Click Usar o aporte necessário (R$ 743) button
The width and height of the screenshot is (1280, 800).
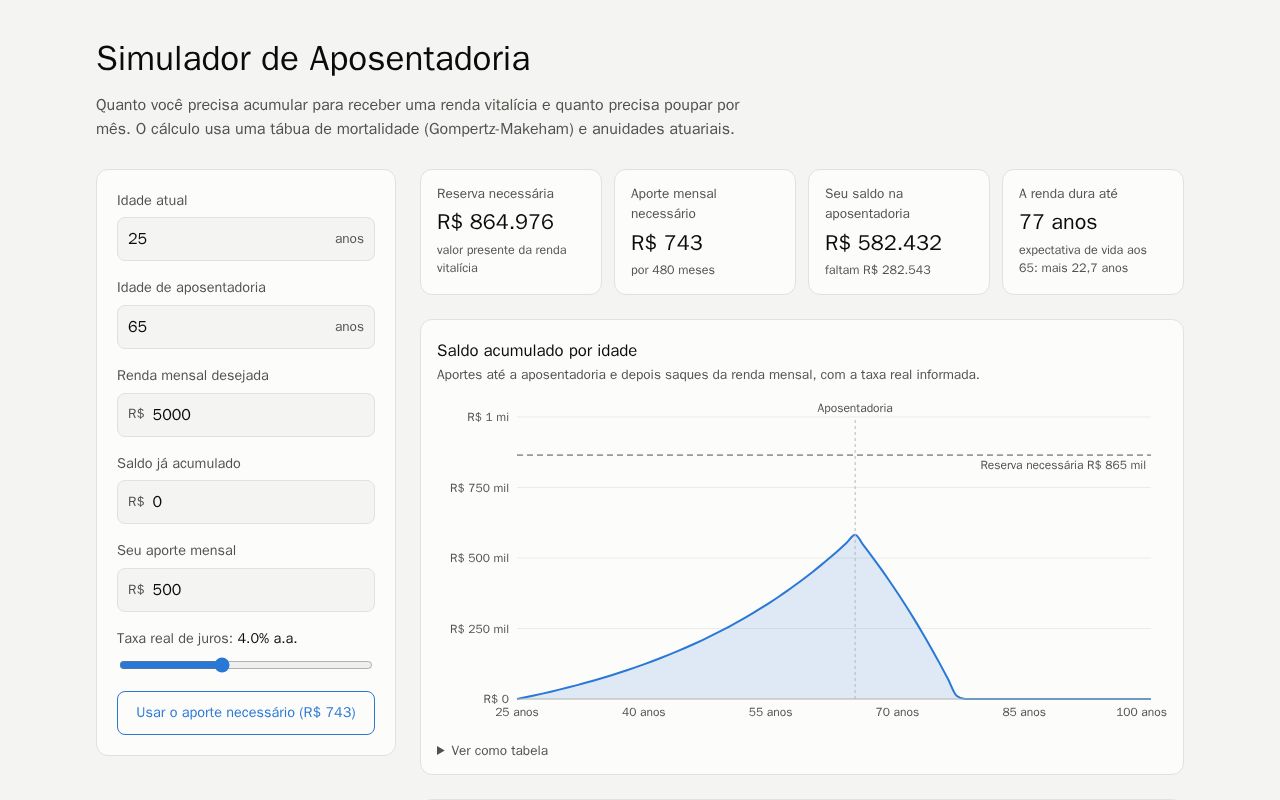point(245,713)
